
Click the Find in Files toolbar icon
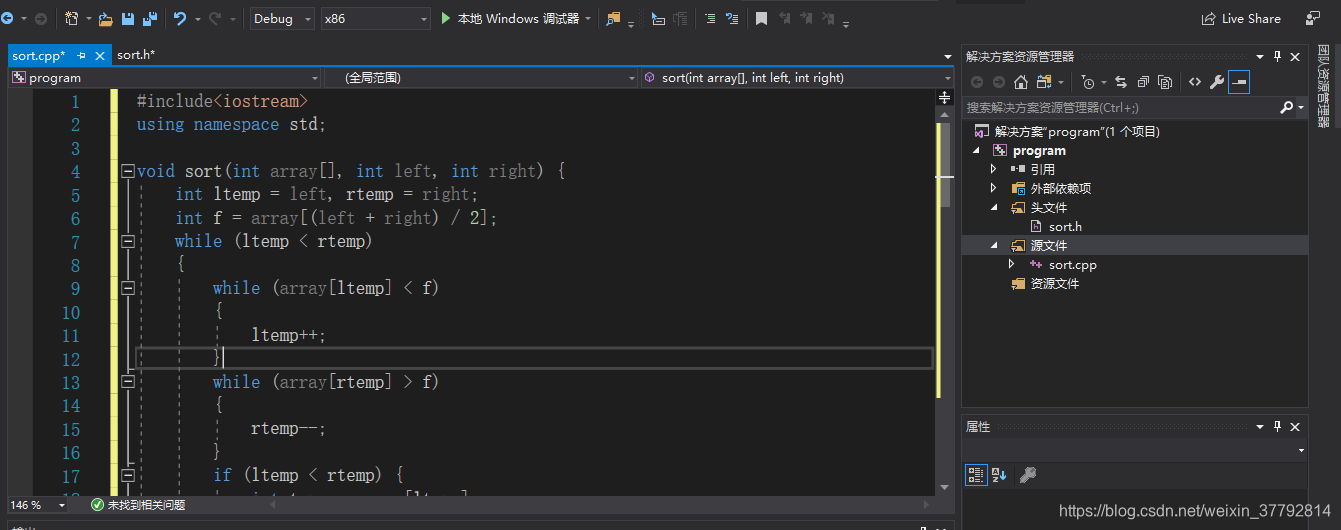(x=613, y=19)
